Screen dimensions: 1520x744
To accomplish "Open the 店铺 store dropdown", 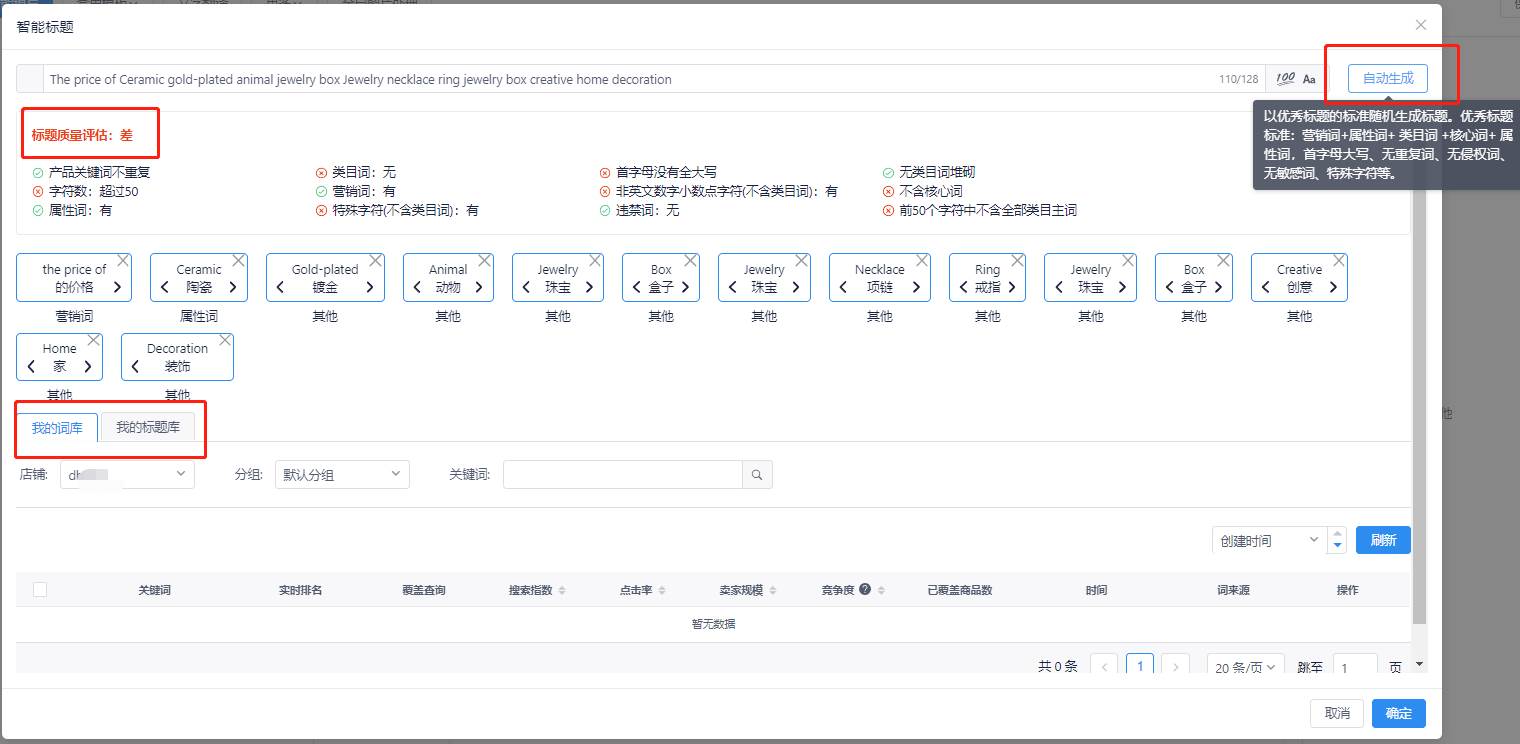I will [127, 474].
